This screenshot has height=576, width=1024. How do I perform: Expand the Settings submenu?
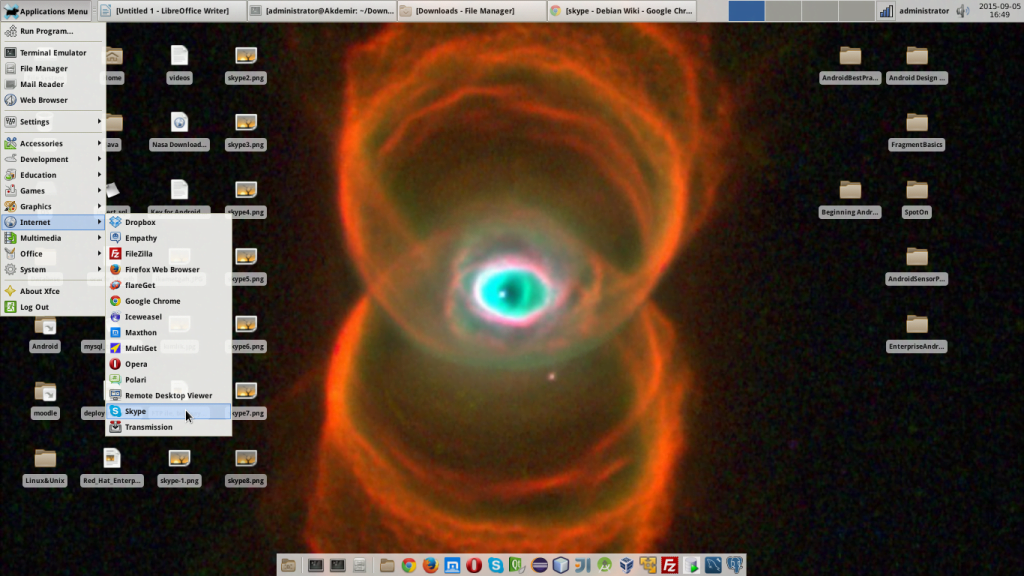click(x=40, y=121)
